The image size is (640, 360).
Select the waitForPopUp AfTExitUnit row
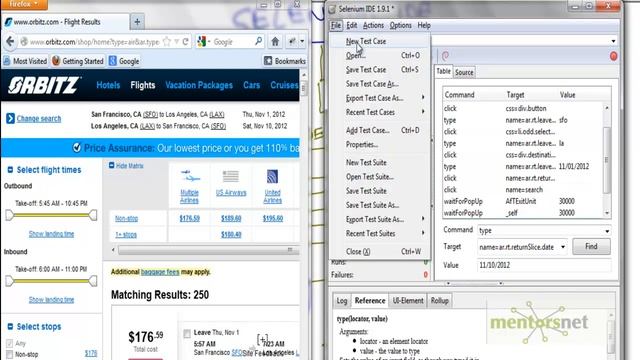pyautogui.click(x=524, y=201)
